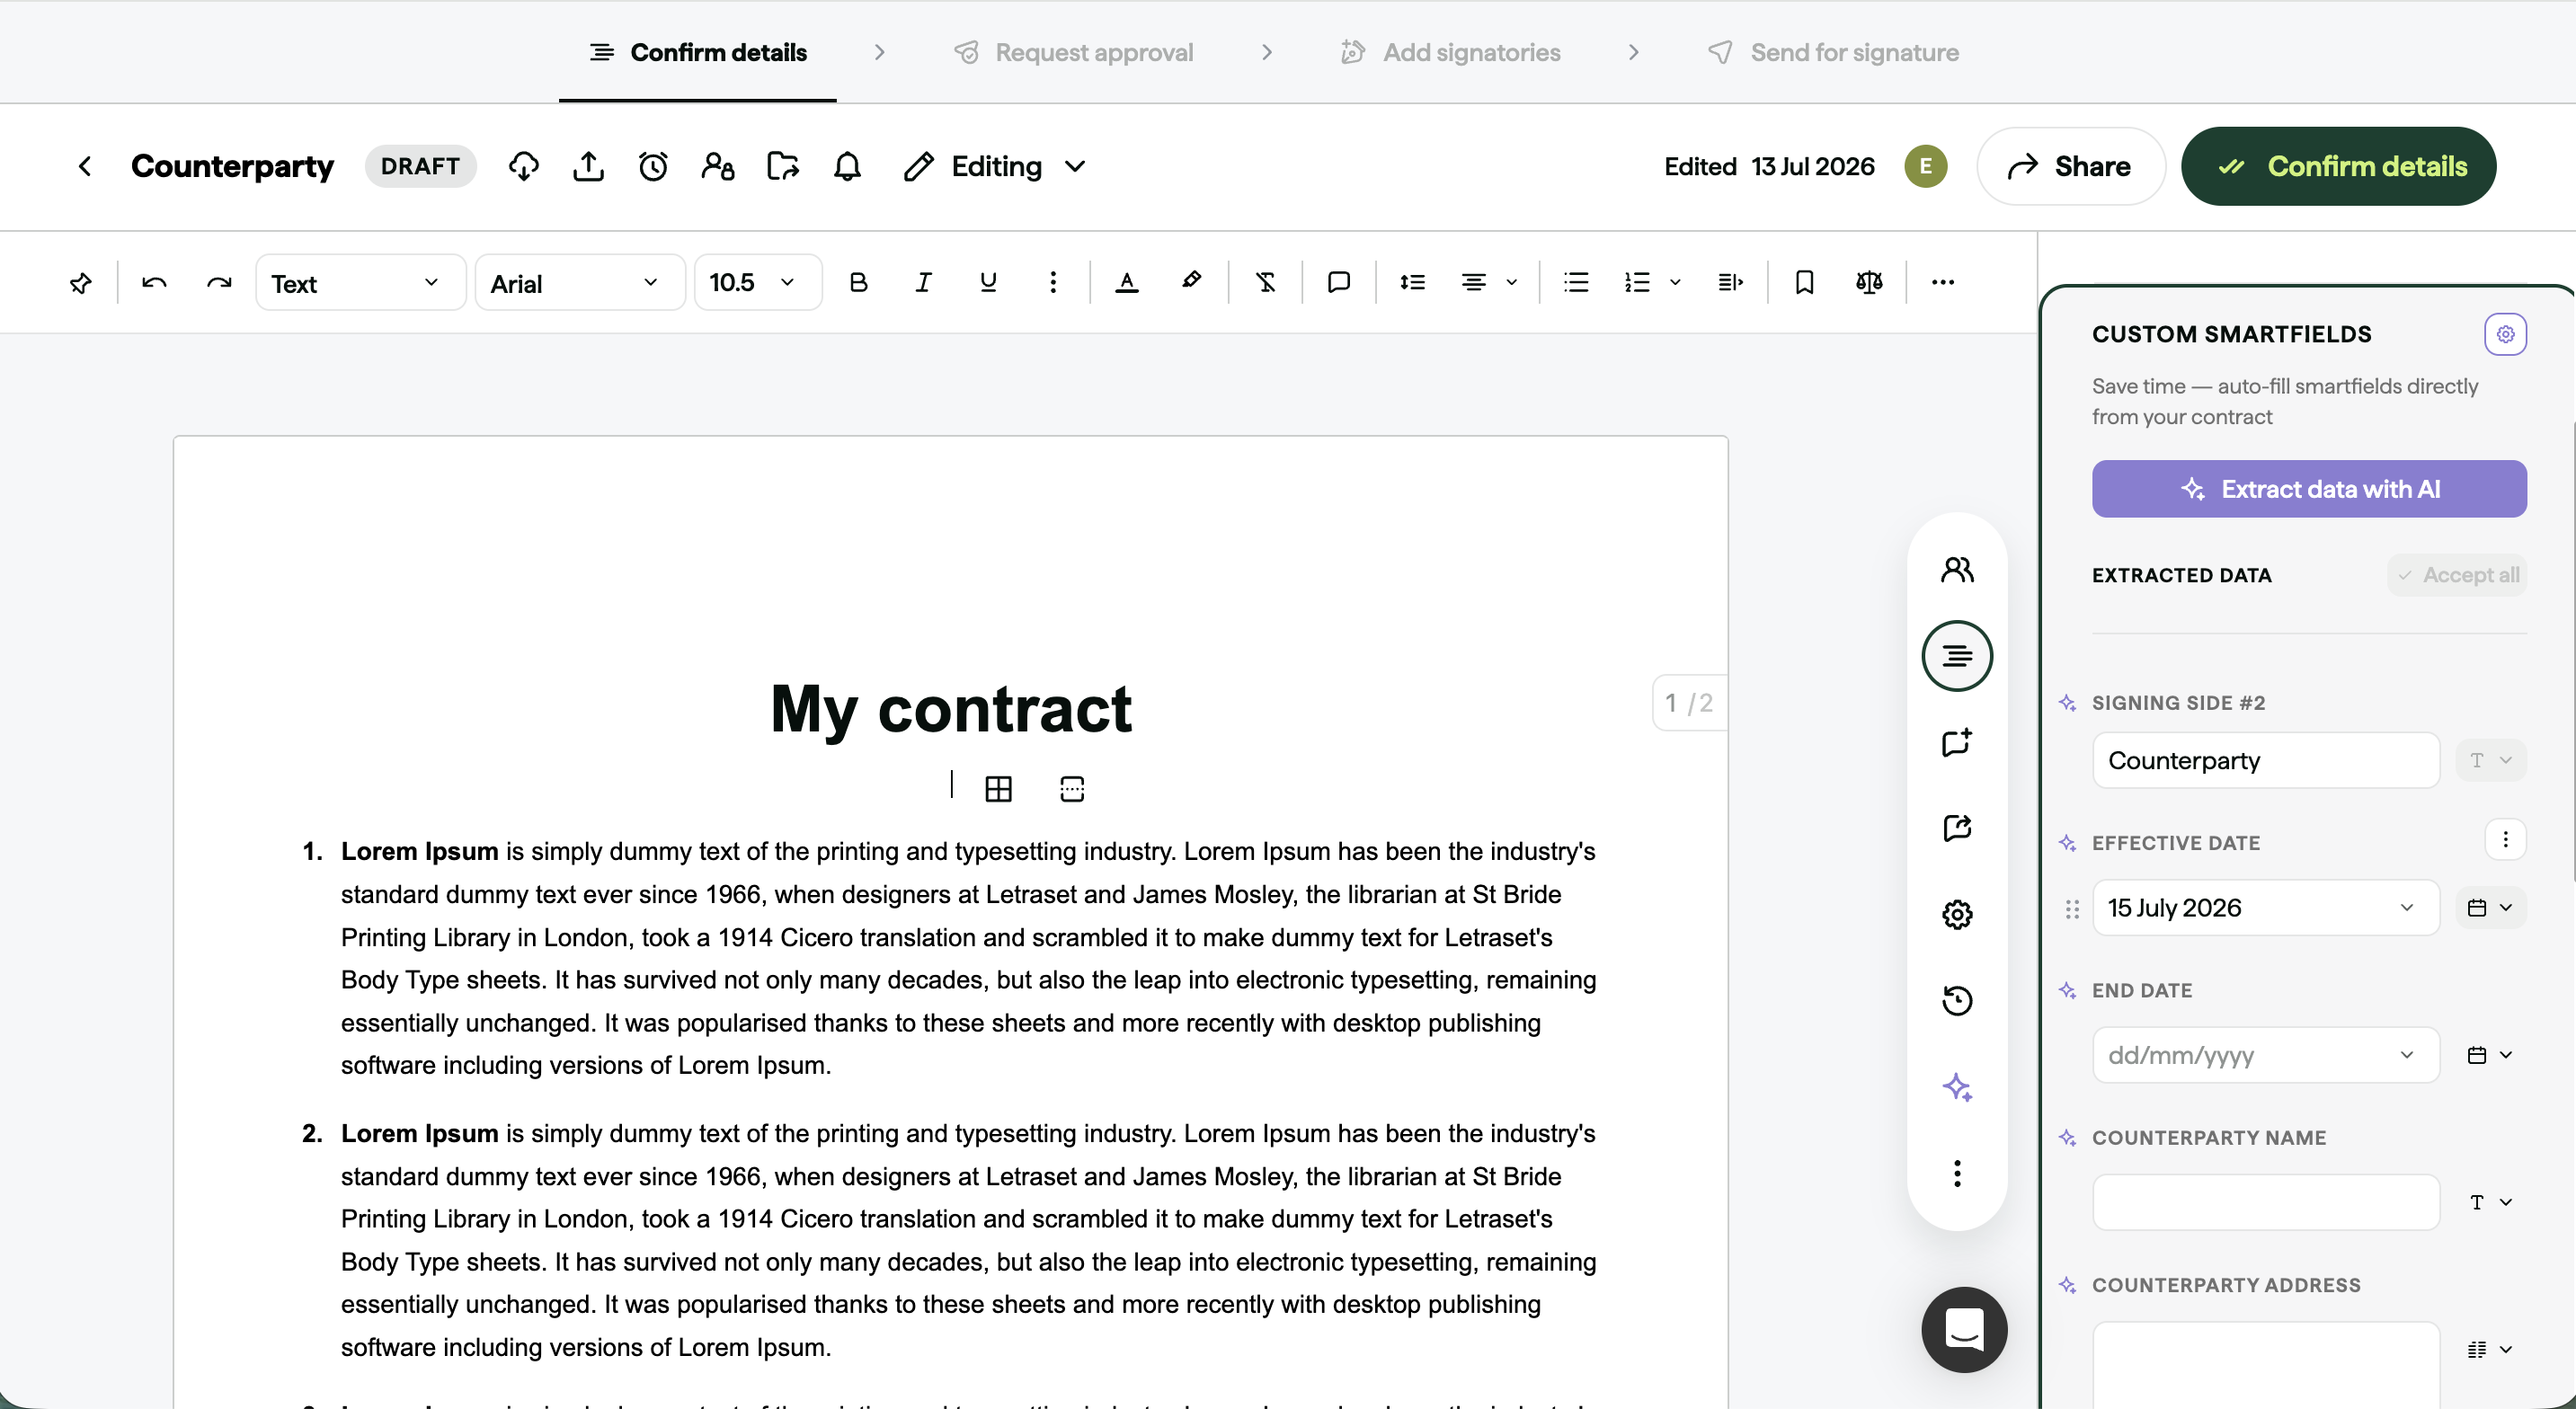Select the Confirm details step tab

(x=698, y=52)
